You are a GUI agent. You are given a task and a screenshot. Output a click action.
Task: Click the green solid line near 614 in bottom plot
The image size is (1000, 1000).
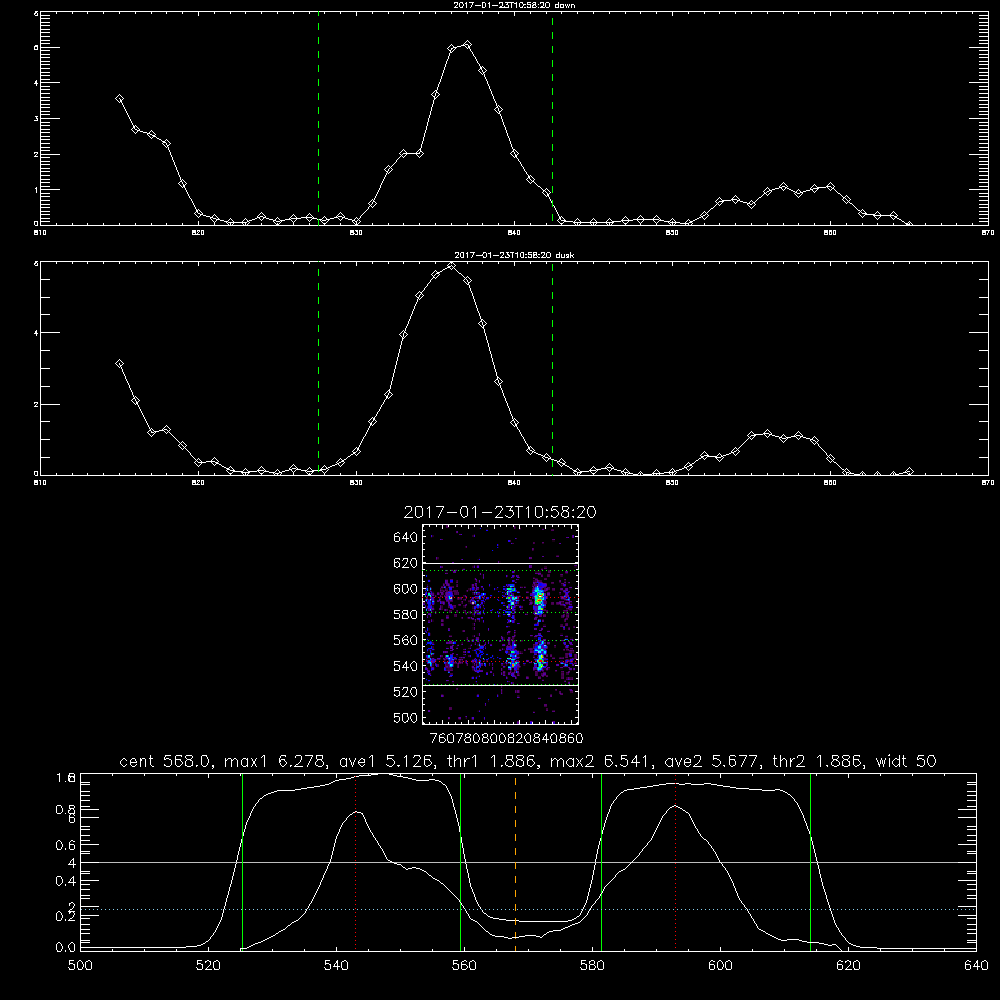click(811, 861)
